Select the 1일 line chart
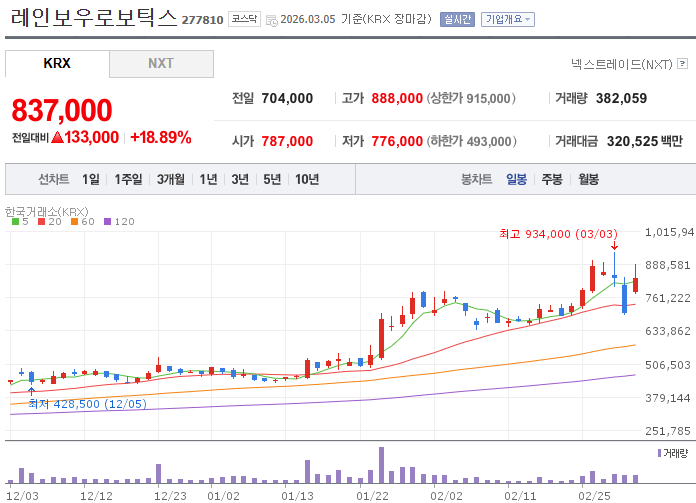Viewport: 696px width, 503px height. tap(91, 179)
